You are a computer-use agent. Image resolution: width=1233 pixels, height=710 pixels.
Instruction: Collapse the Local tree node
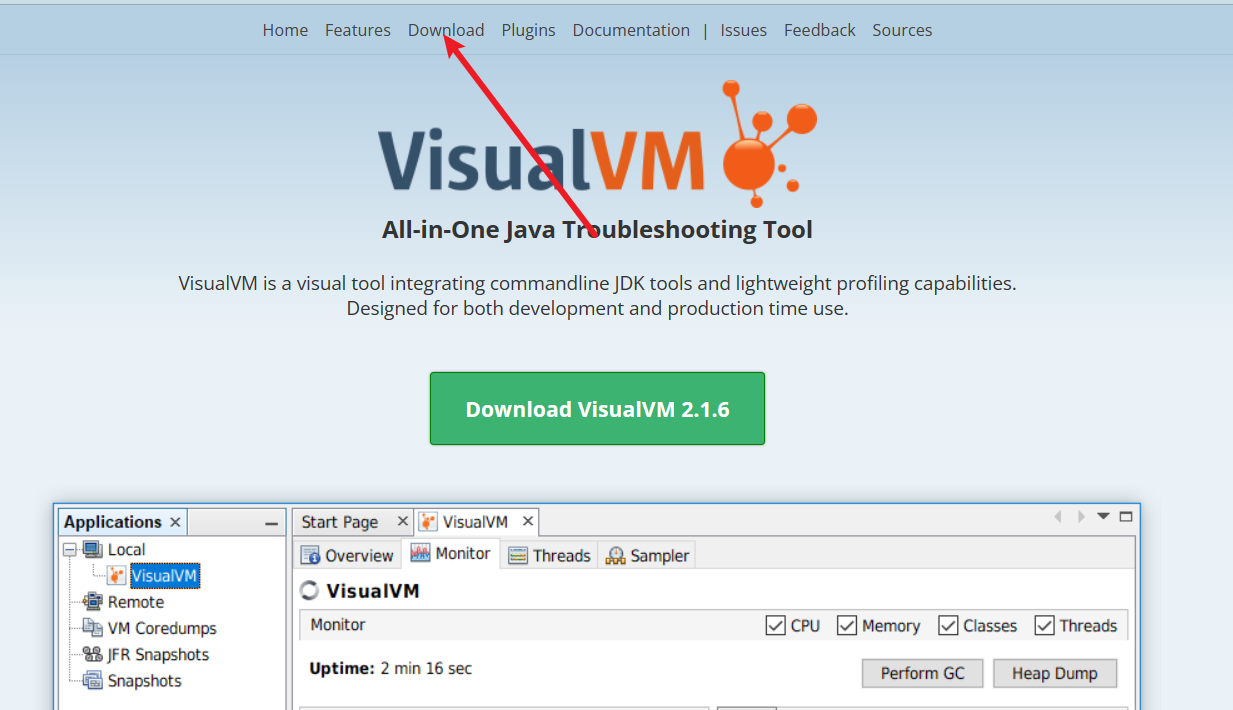click(69, 549)
